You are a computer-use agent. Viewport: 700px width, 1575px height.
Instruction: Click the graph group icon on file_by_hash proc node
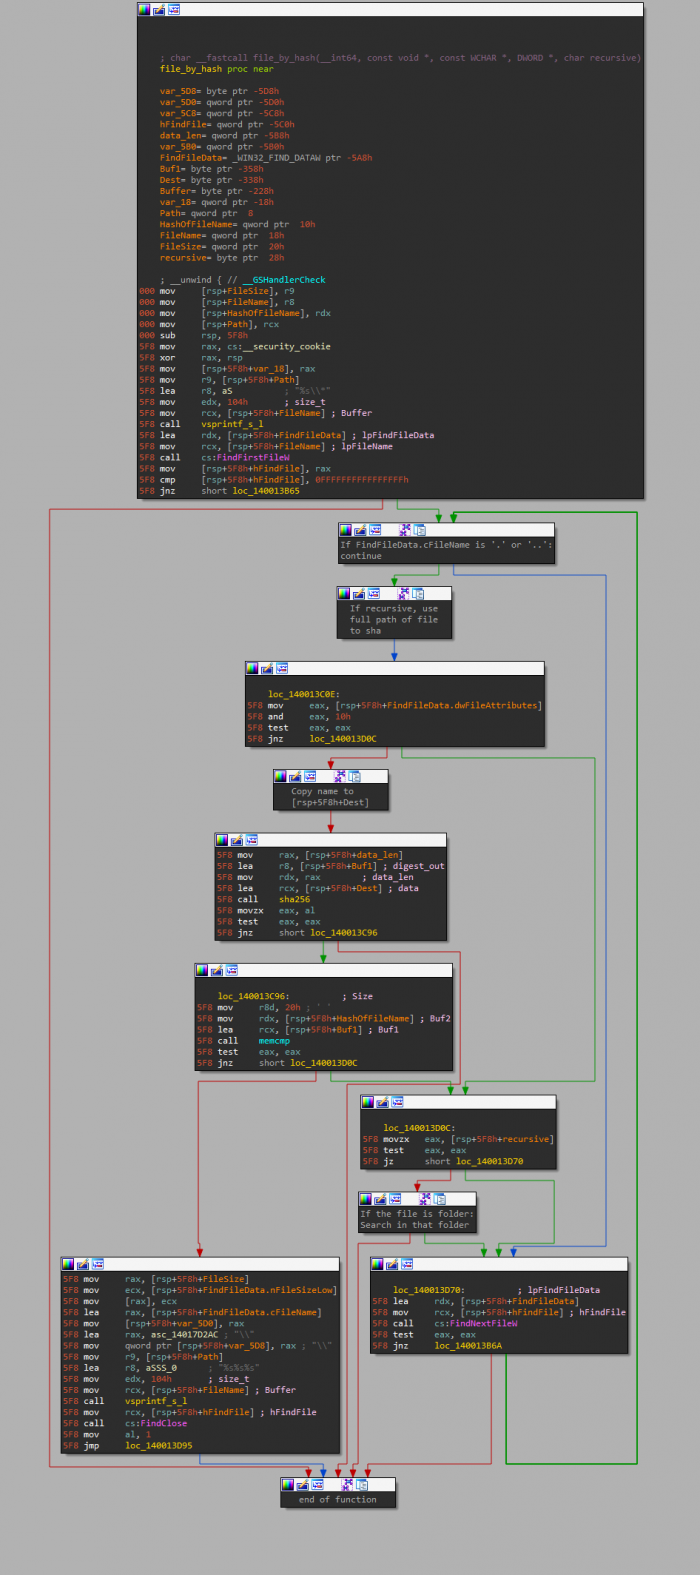click(174, 9)
